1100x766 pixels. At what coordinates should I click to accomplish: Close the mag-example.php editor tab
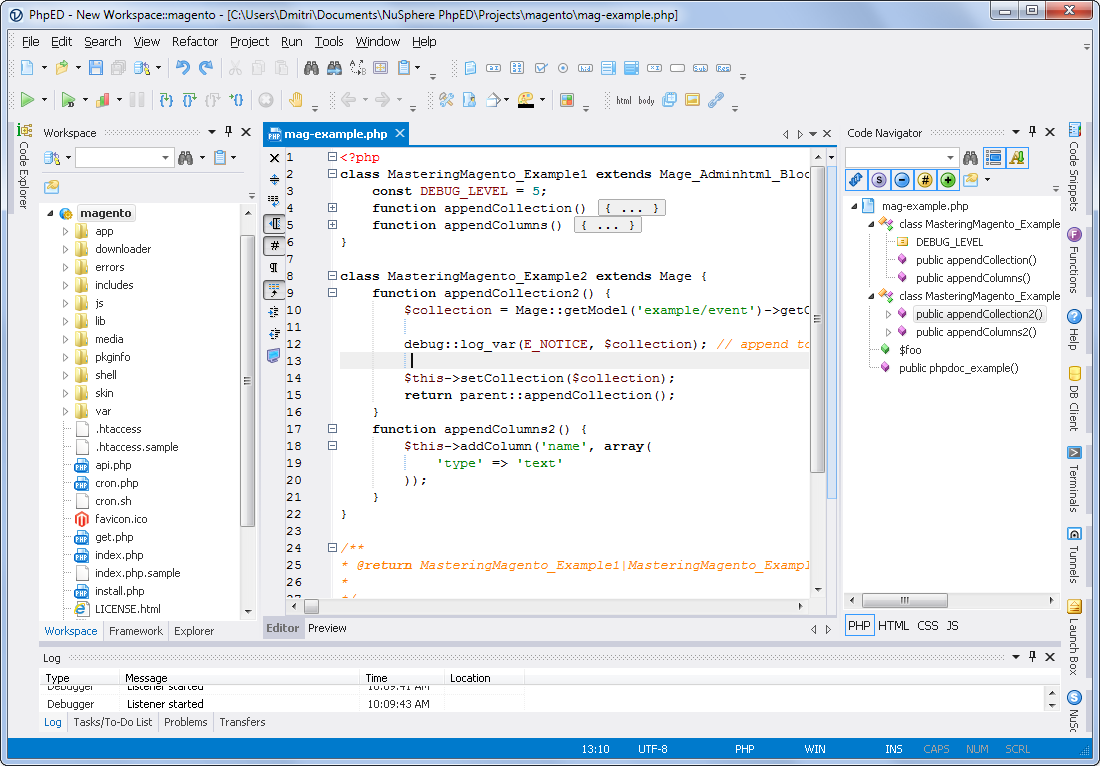click(x=400, y=133)
